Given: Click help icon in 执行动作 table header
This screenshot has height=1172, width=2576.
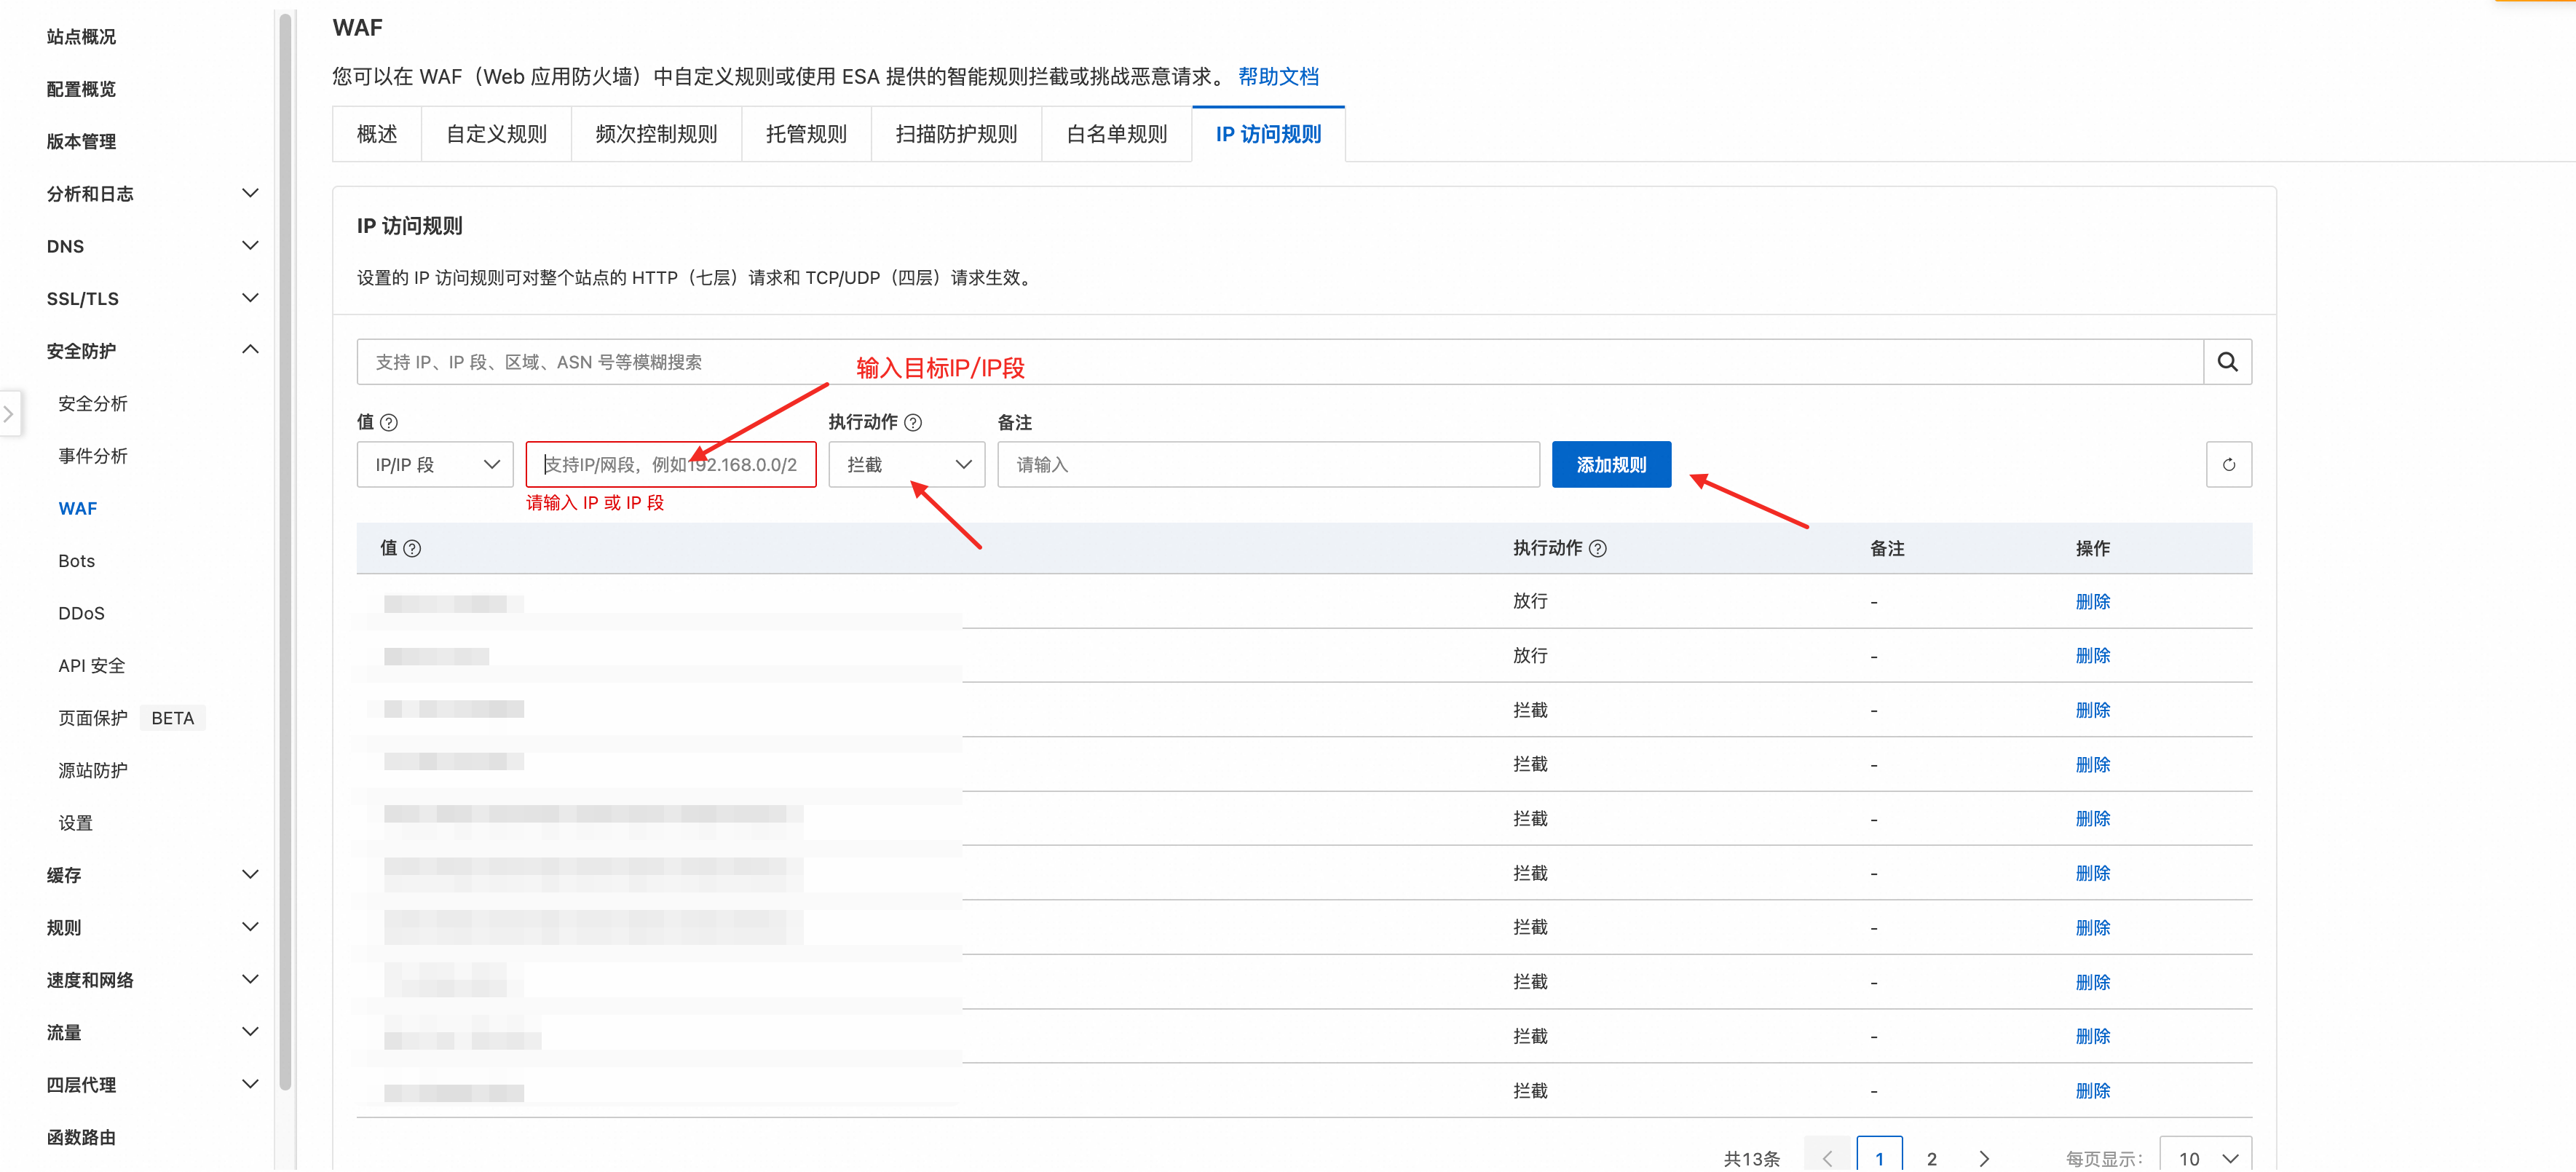Looking at the screenshot, I should [x=1597, y=549].
